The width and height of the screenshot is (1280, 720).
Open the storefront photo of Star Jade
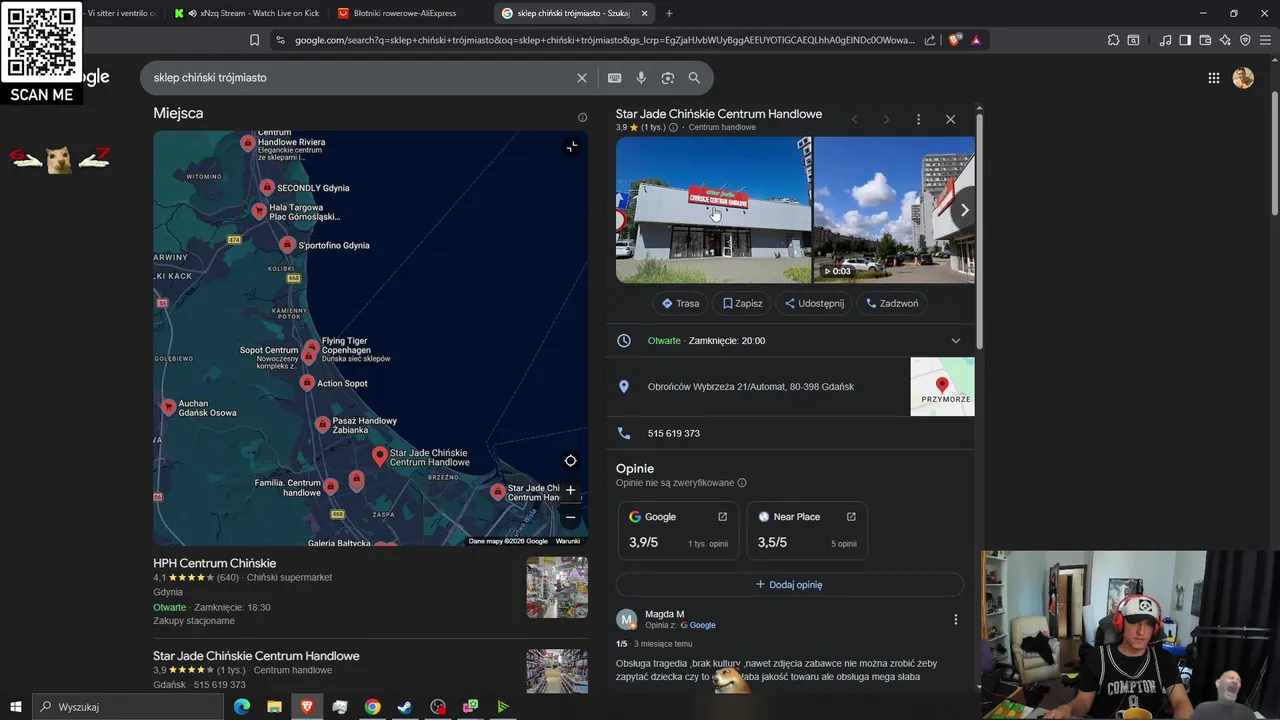tap(713, 210)
